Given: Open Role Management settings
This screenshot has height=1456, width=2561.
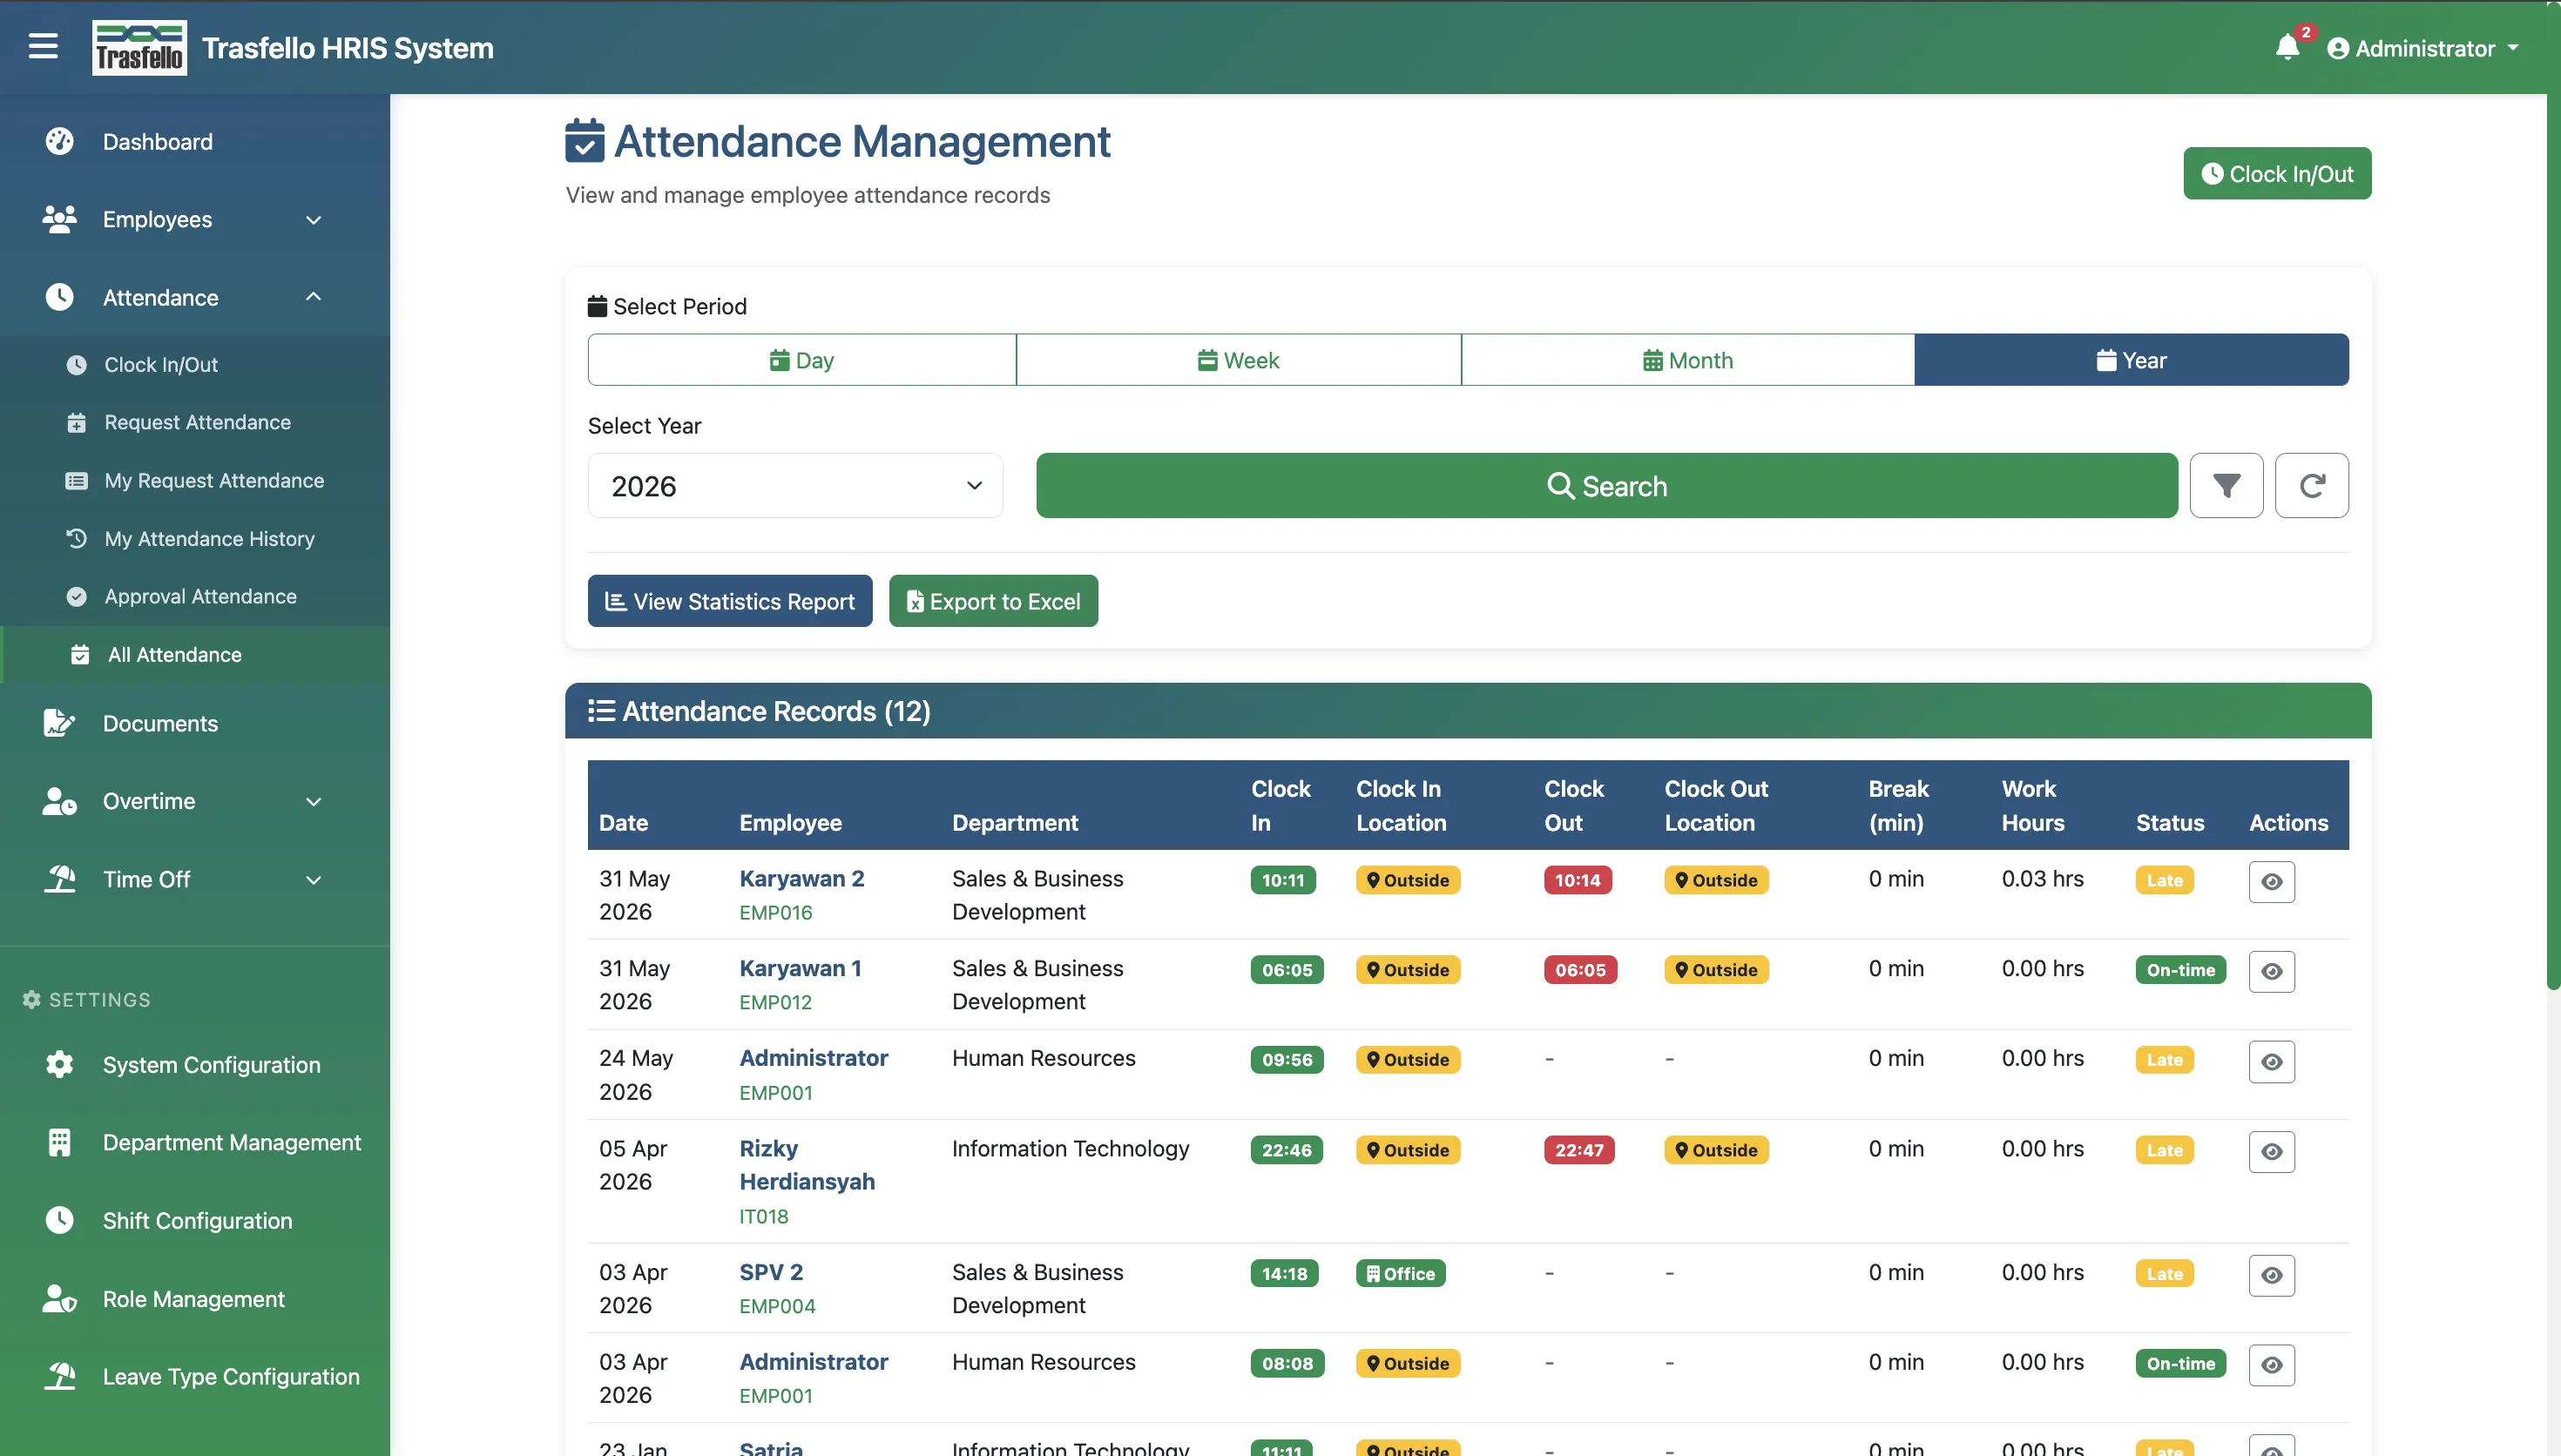Looking at the screenshot, I should [x=195, y=1300].
